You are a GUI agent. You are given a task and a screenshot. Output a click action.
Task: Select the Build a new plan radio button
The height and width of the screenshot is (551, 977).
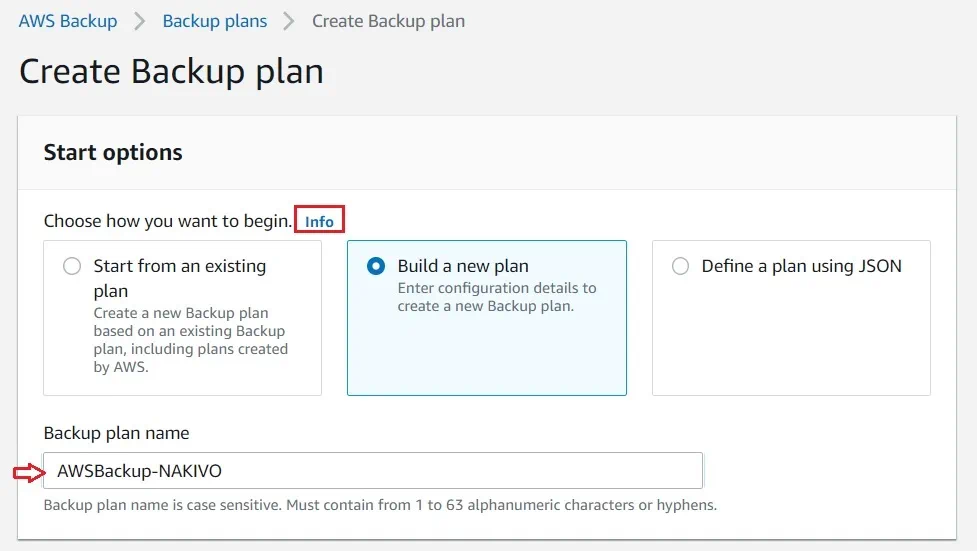[x=376, y=267]
